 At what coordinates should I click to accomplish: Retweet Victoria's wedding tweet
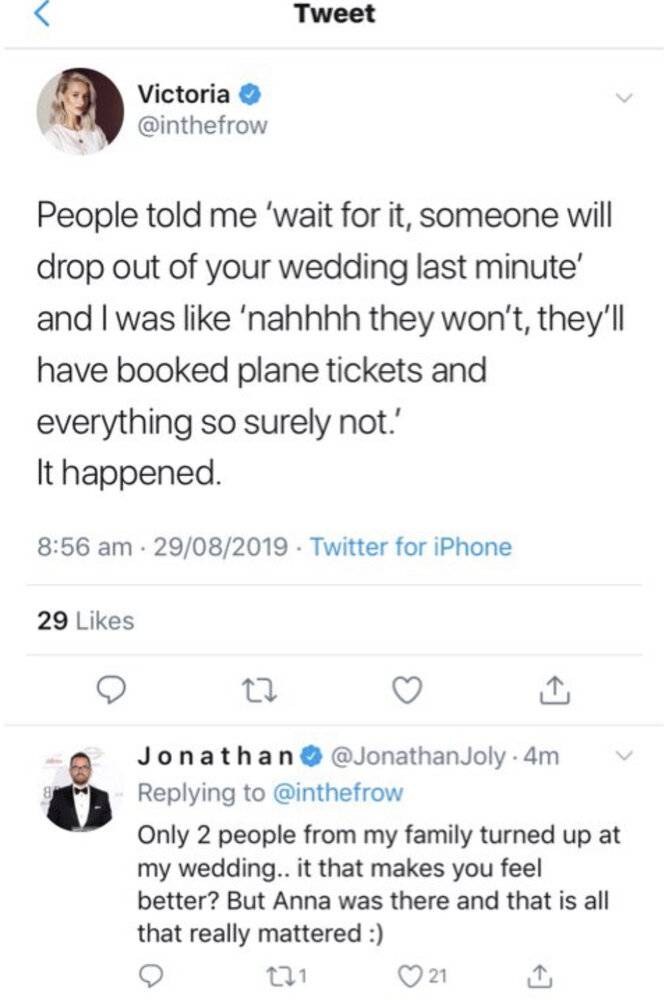point(259,691)
